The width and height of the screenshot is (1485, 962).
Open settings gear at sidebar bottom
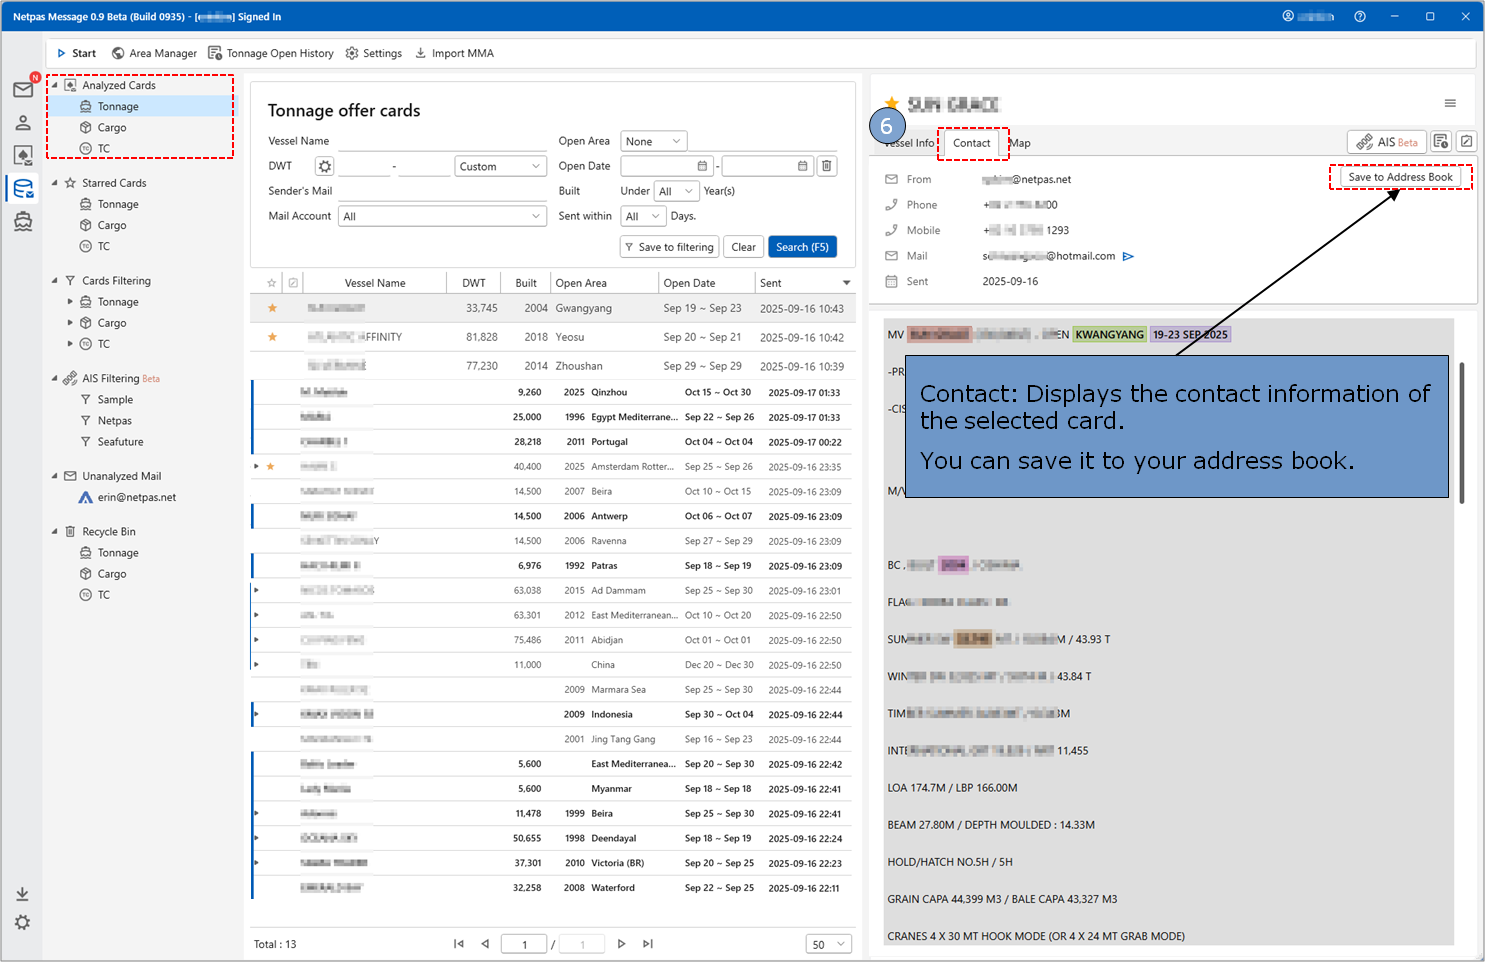[x=22, y=922]
